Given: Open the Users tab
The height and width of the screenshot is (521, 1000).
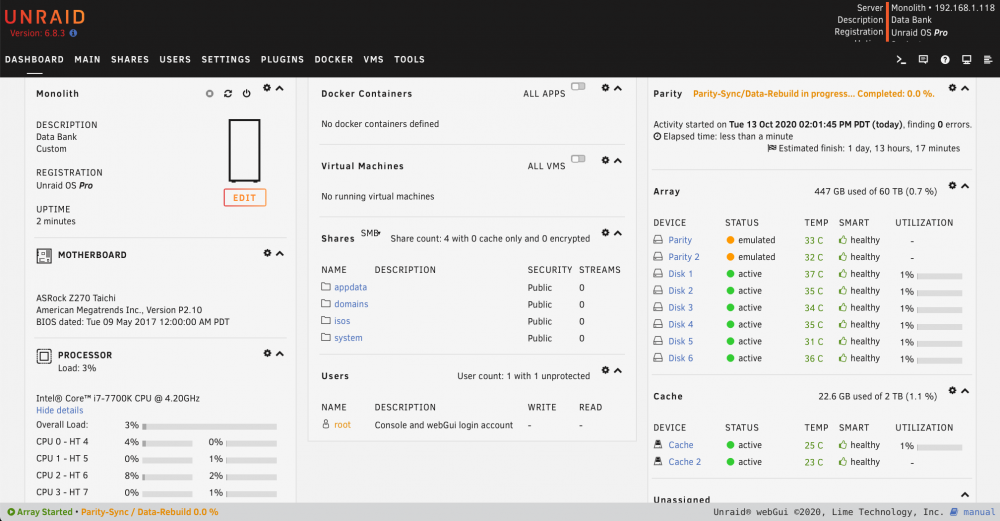Looking at the screenshot, I should click(175, 59).
